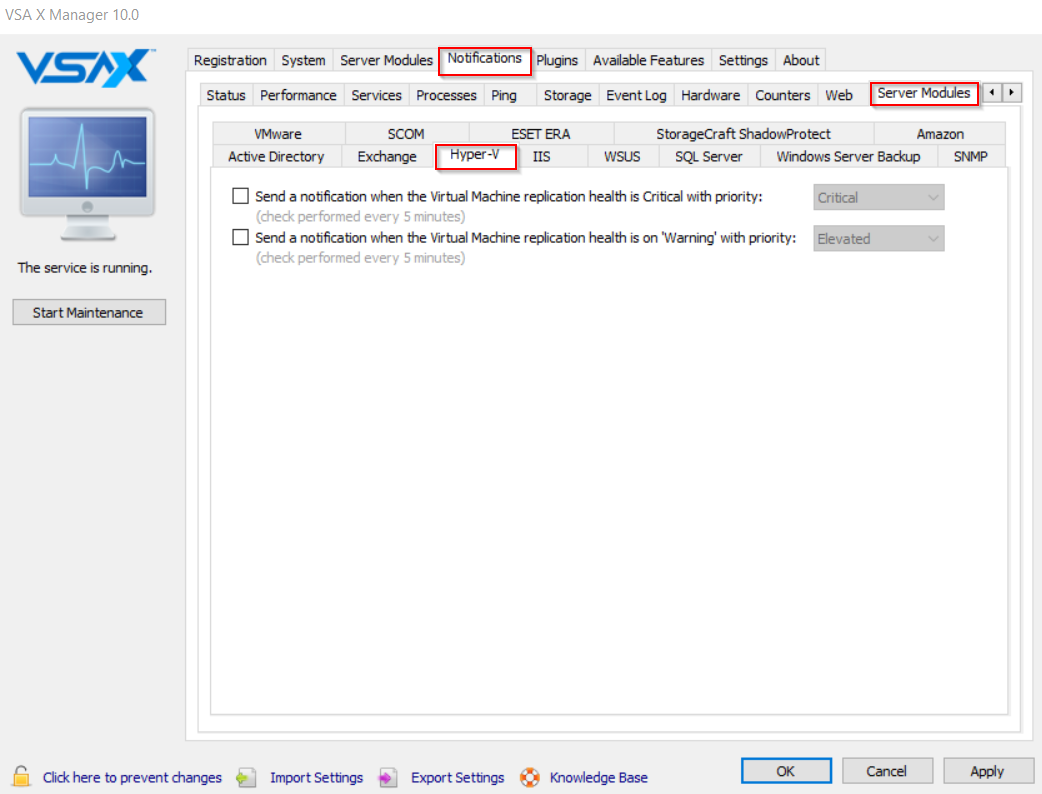Enable 'Warning' replication health notification checkbox

(x=241, y=237)
